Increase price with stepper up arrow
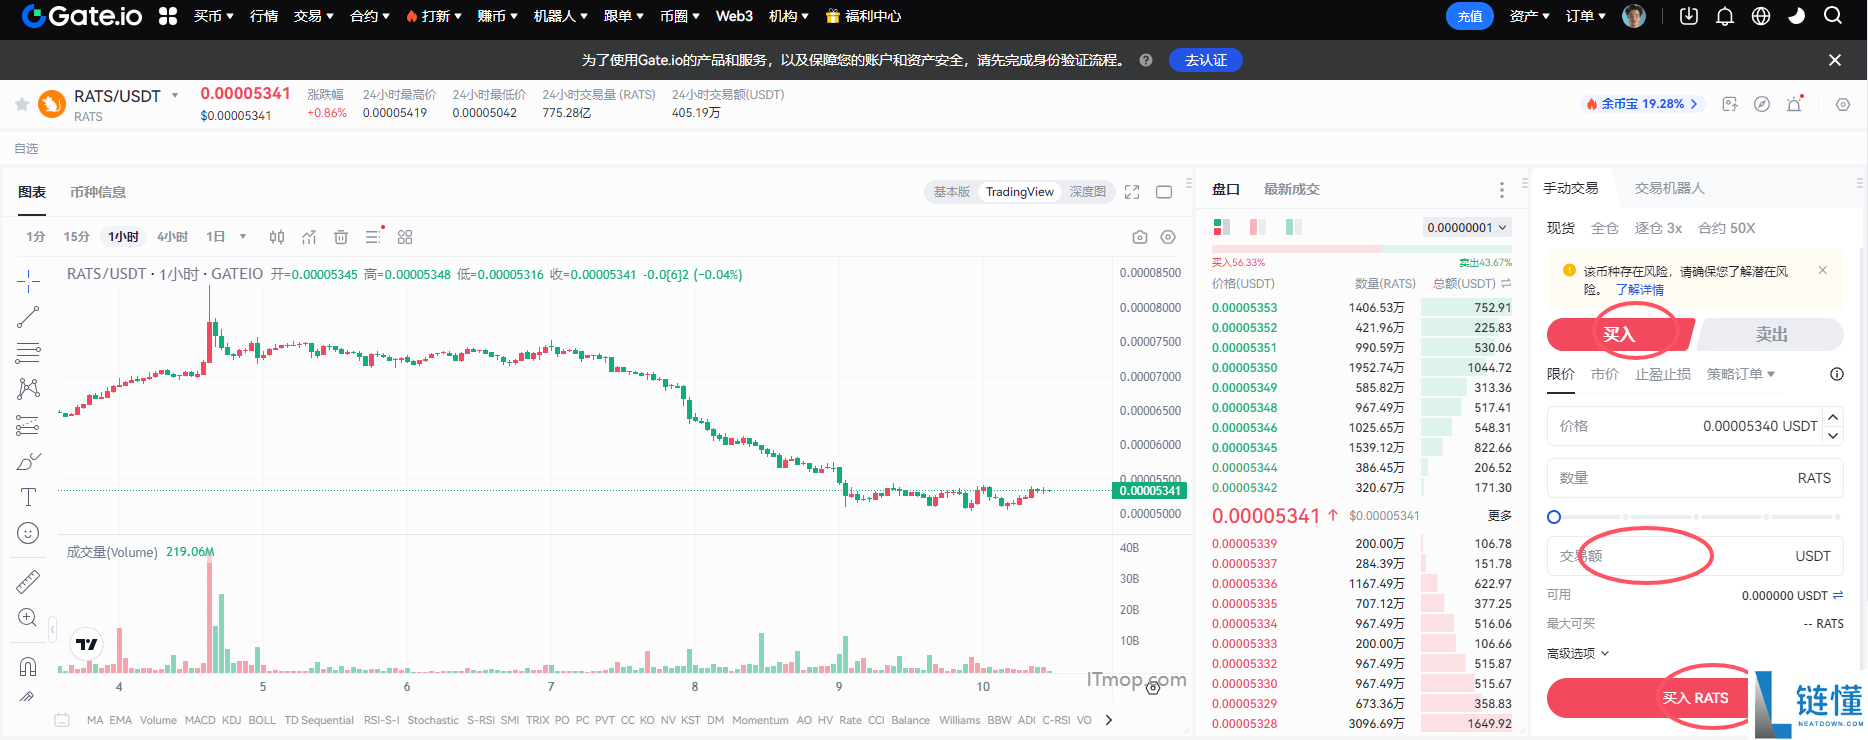Viewport: 1868px width, 740px height. pos(1833,417)
